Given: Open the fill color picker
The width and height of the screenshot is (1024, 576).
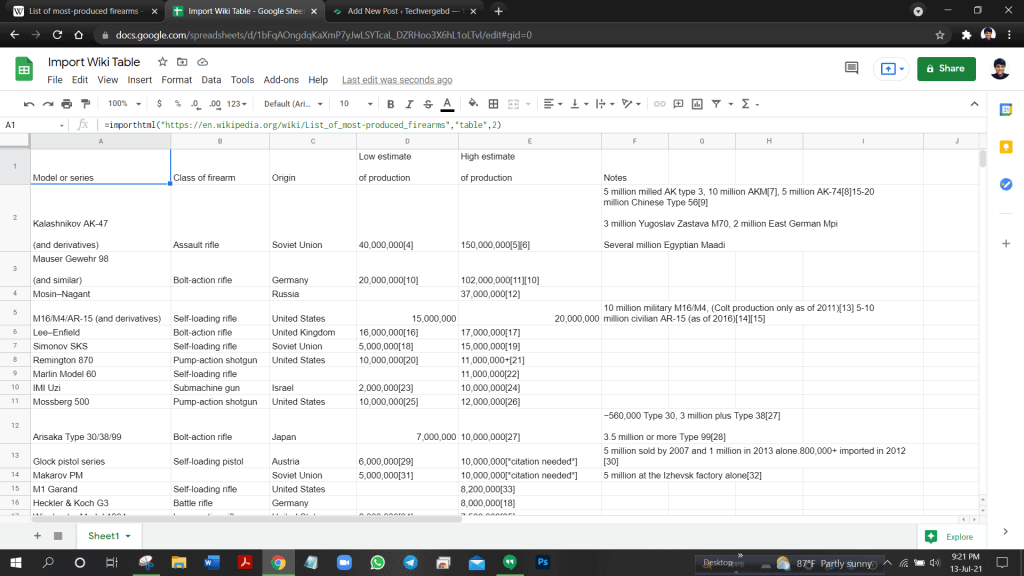Looking at the screenshot, I should [x=473, y=103].
